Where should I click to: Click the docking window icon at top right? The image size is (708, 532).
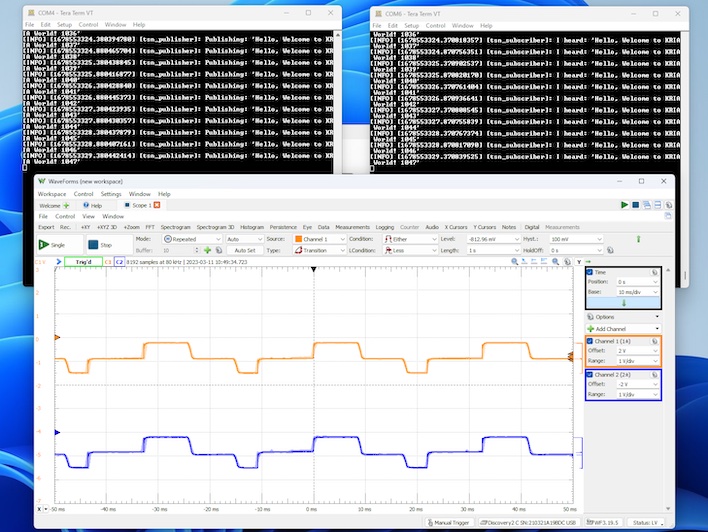(x=668, y=216)
